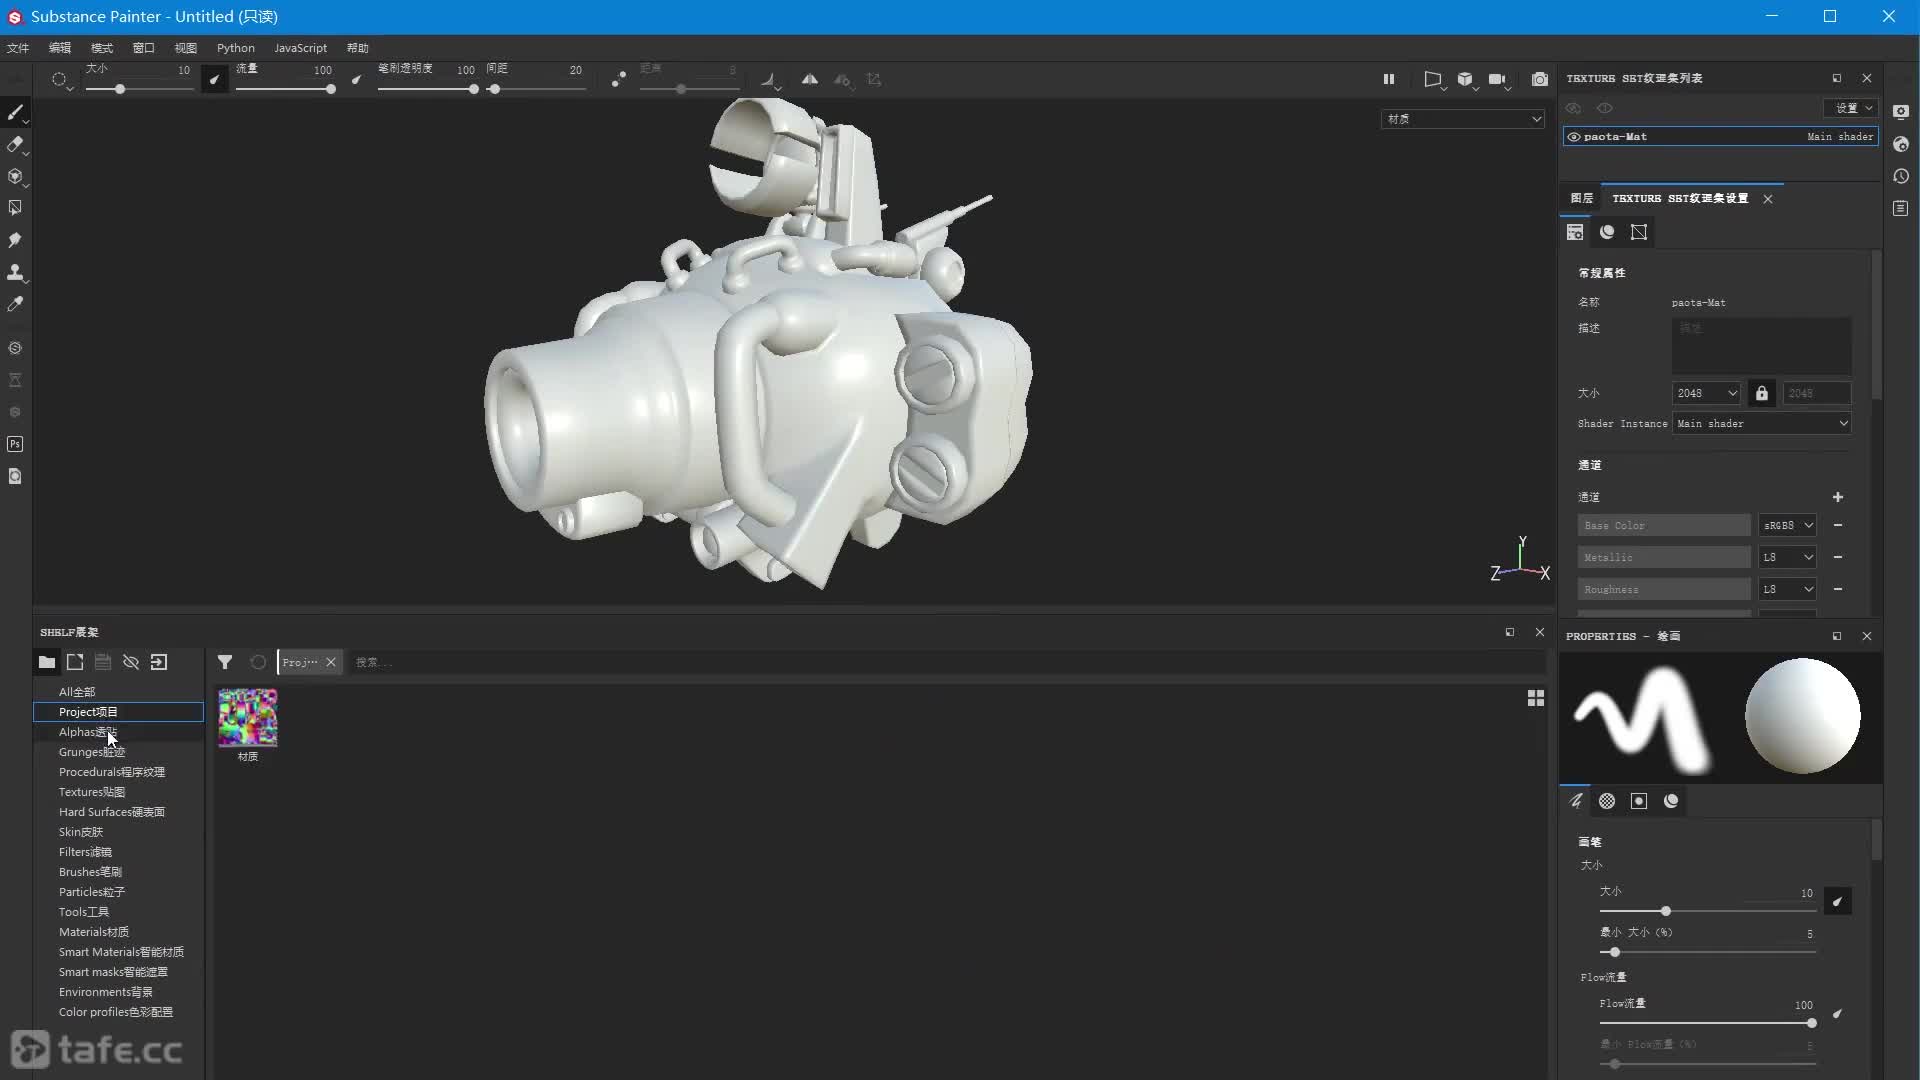Screen dimensions: 1920x1080
Task: Open the Python menu
Action: [x=235, y=48]
